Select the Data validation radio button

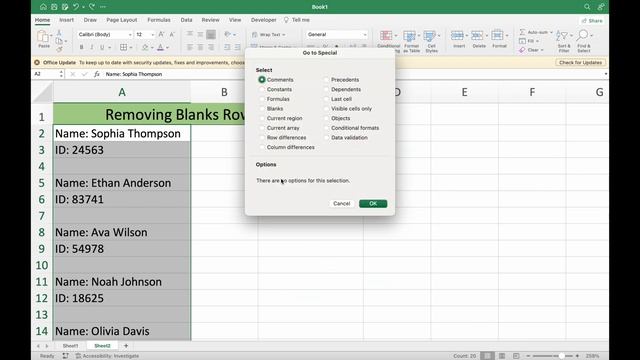click(326, 138)
